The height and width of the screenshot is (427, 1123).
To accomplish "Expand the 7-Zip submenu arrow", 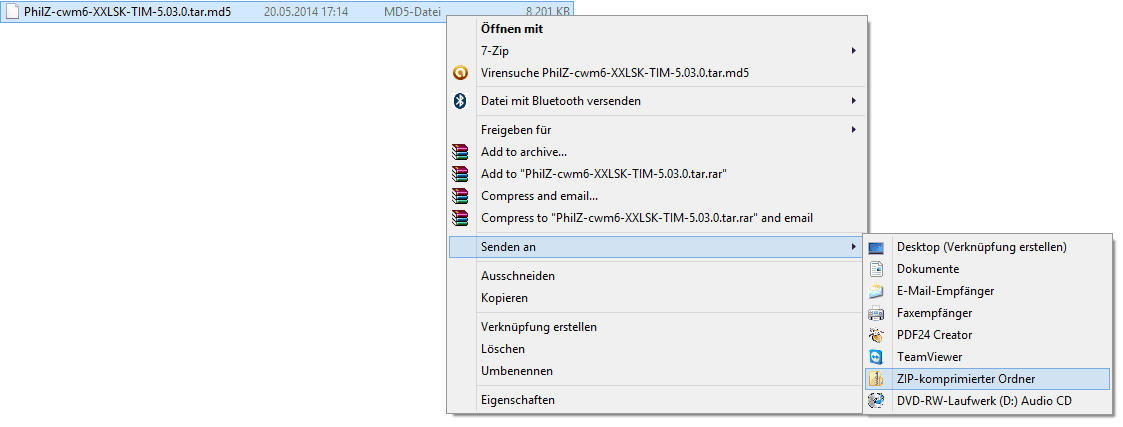I will (853, 50).
